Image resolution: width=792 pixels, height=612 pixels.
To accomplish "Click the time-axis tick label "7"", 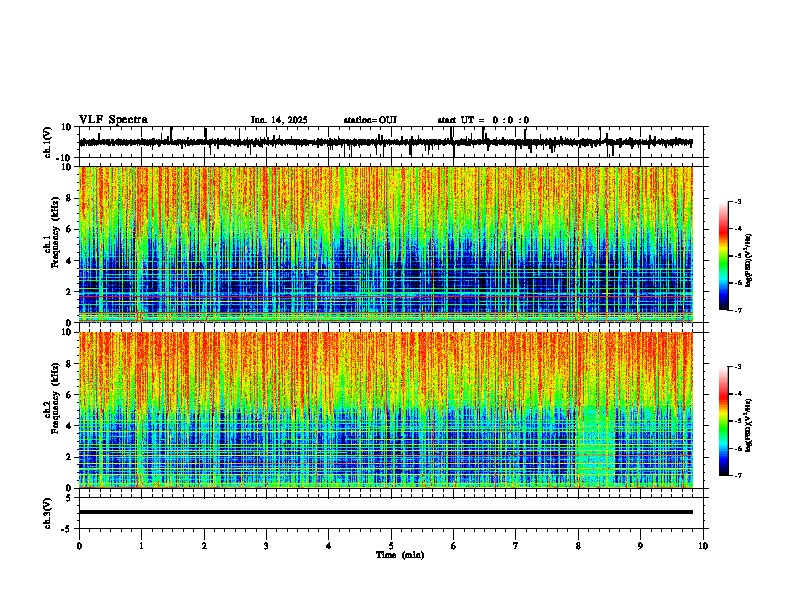I will (x=516, y=546).
